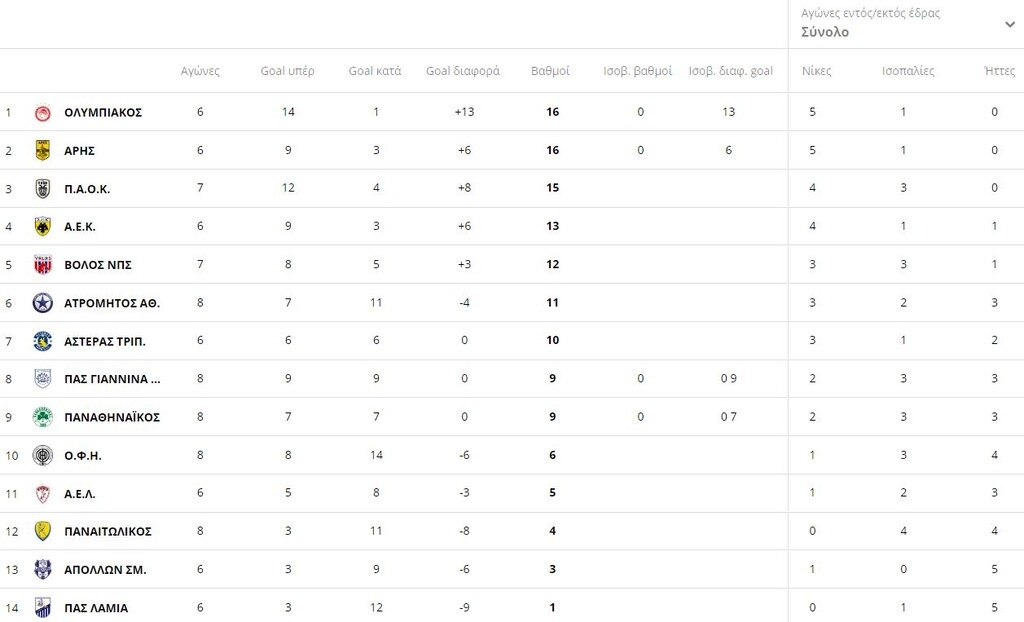The height and width of the screenshot is (622, 1024).
Task: Click the Νίκες column header
Action: click(816, 71)
